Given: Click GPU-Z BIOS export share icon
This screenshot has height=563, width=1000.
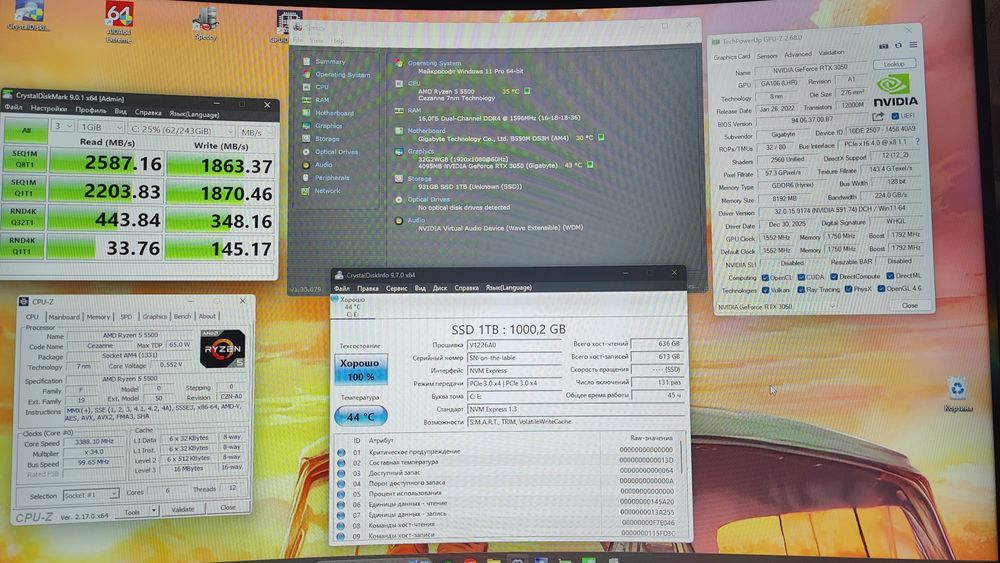Looking at the screenshot, I should (878, 116).
